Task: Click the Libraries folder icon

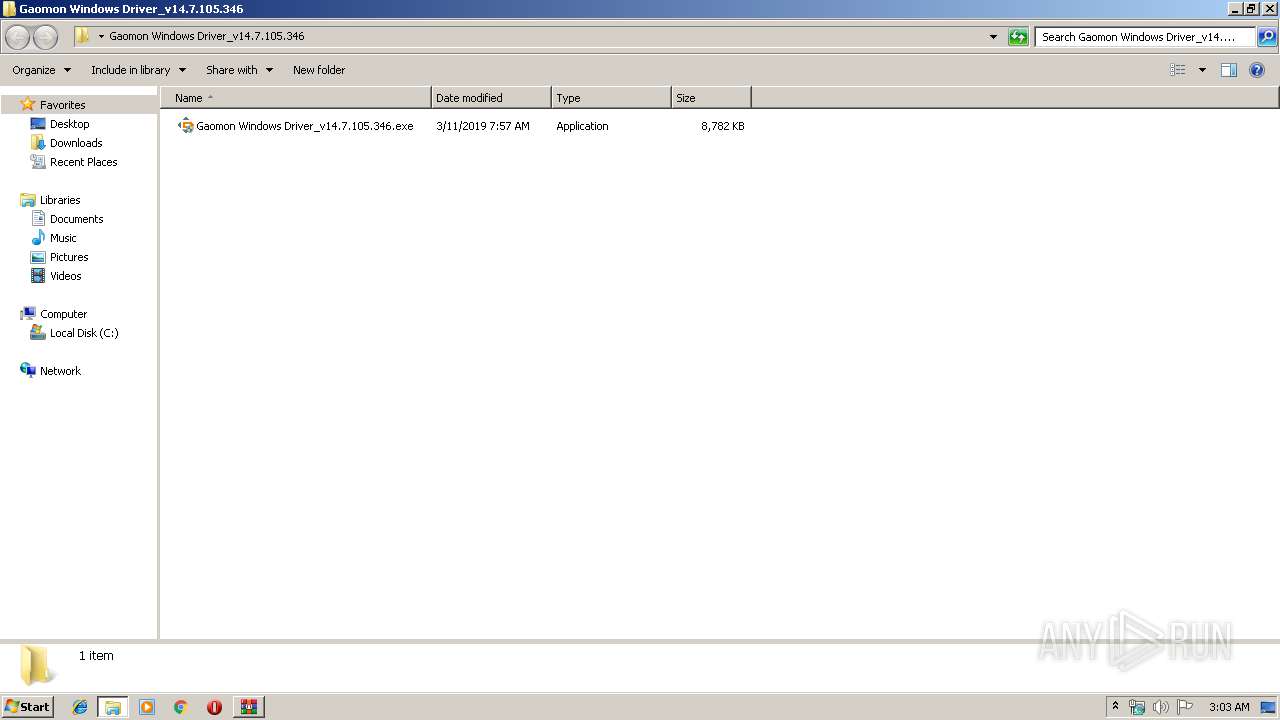Action: click(27, 200)
